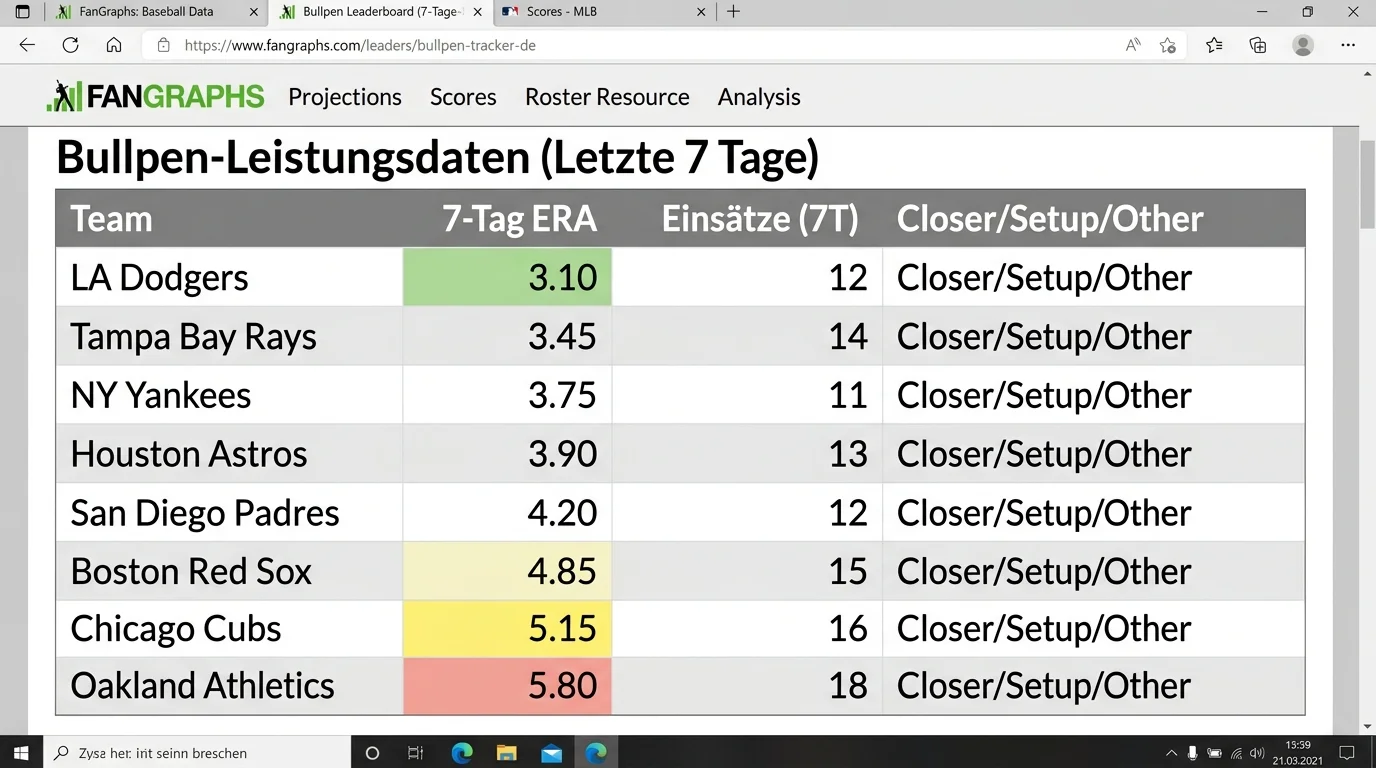Turn on Read aloud

tap(1133, 45)
